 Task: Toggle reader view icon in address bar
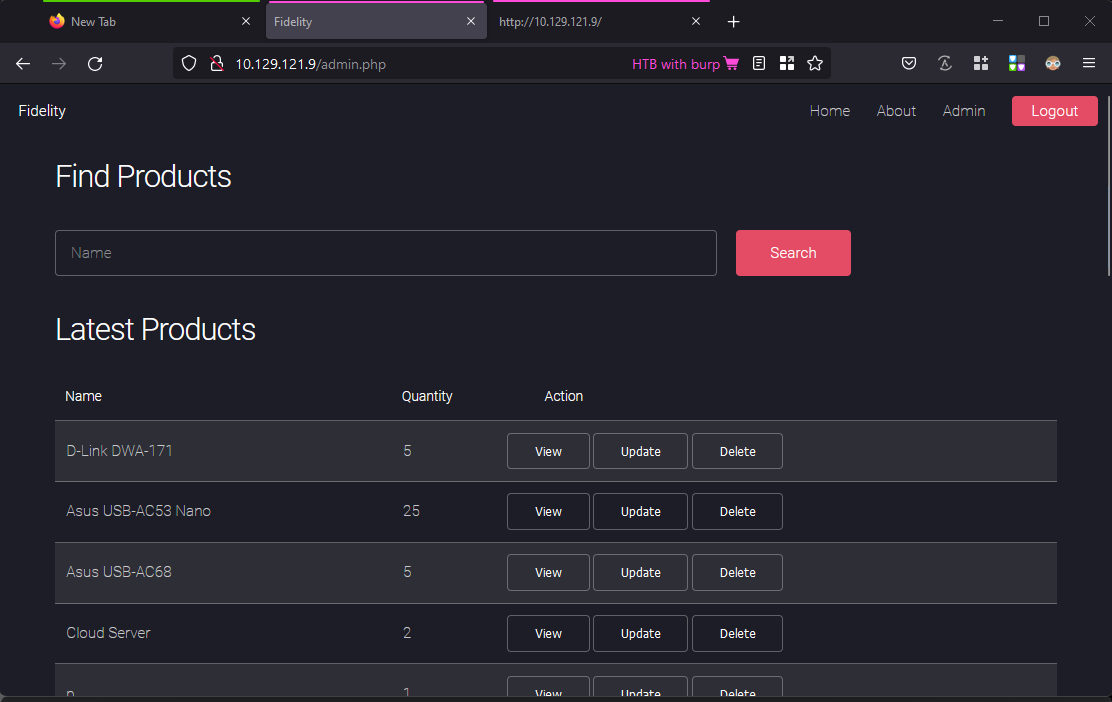point(759,64)
